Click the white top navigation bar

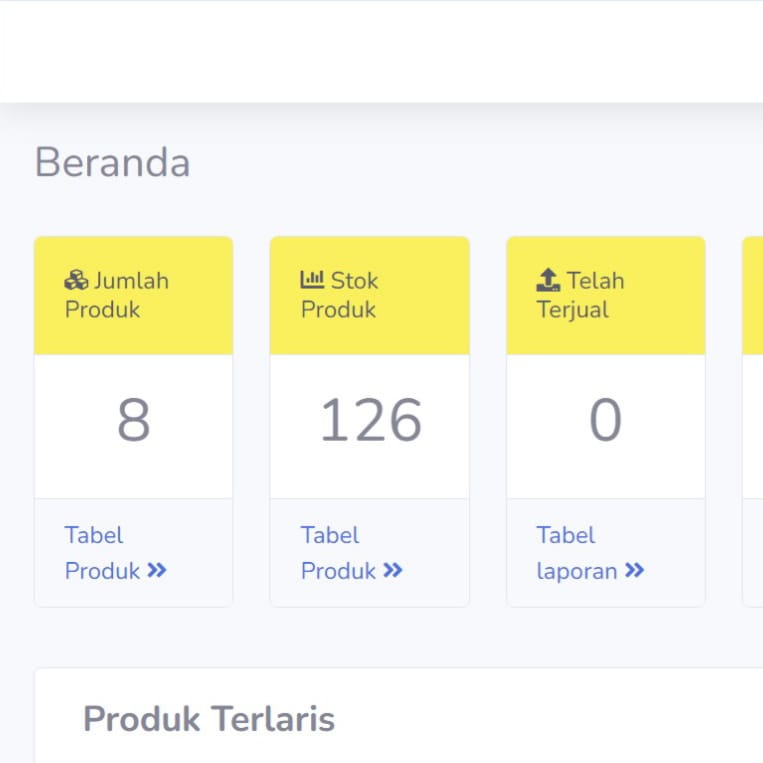pos(381,52)
